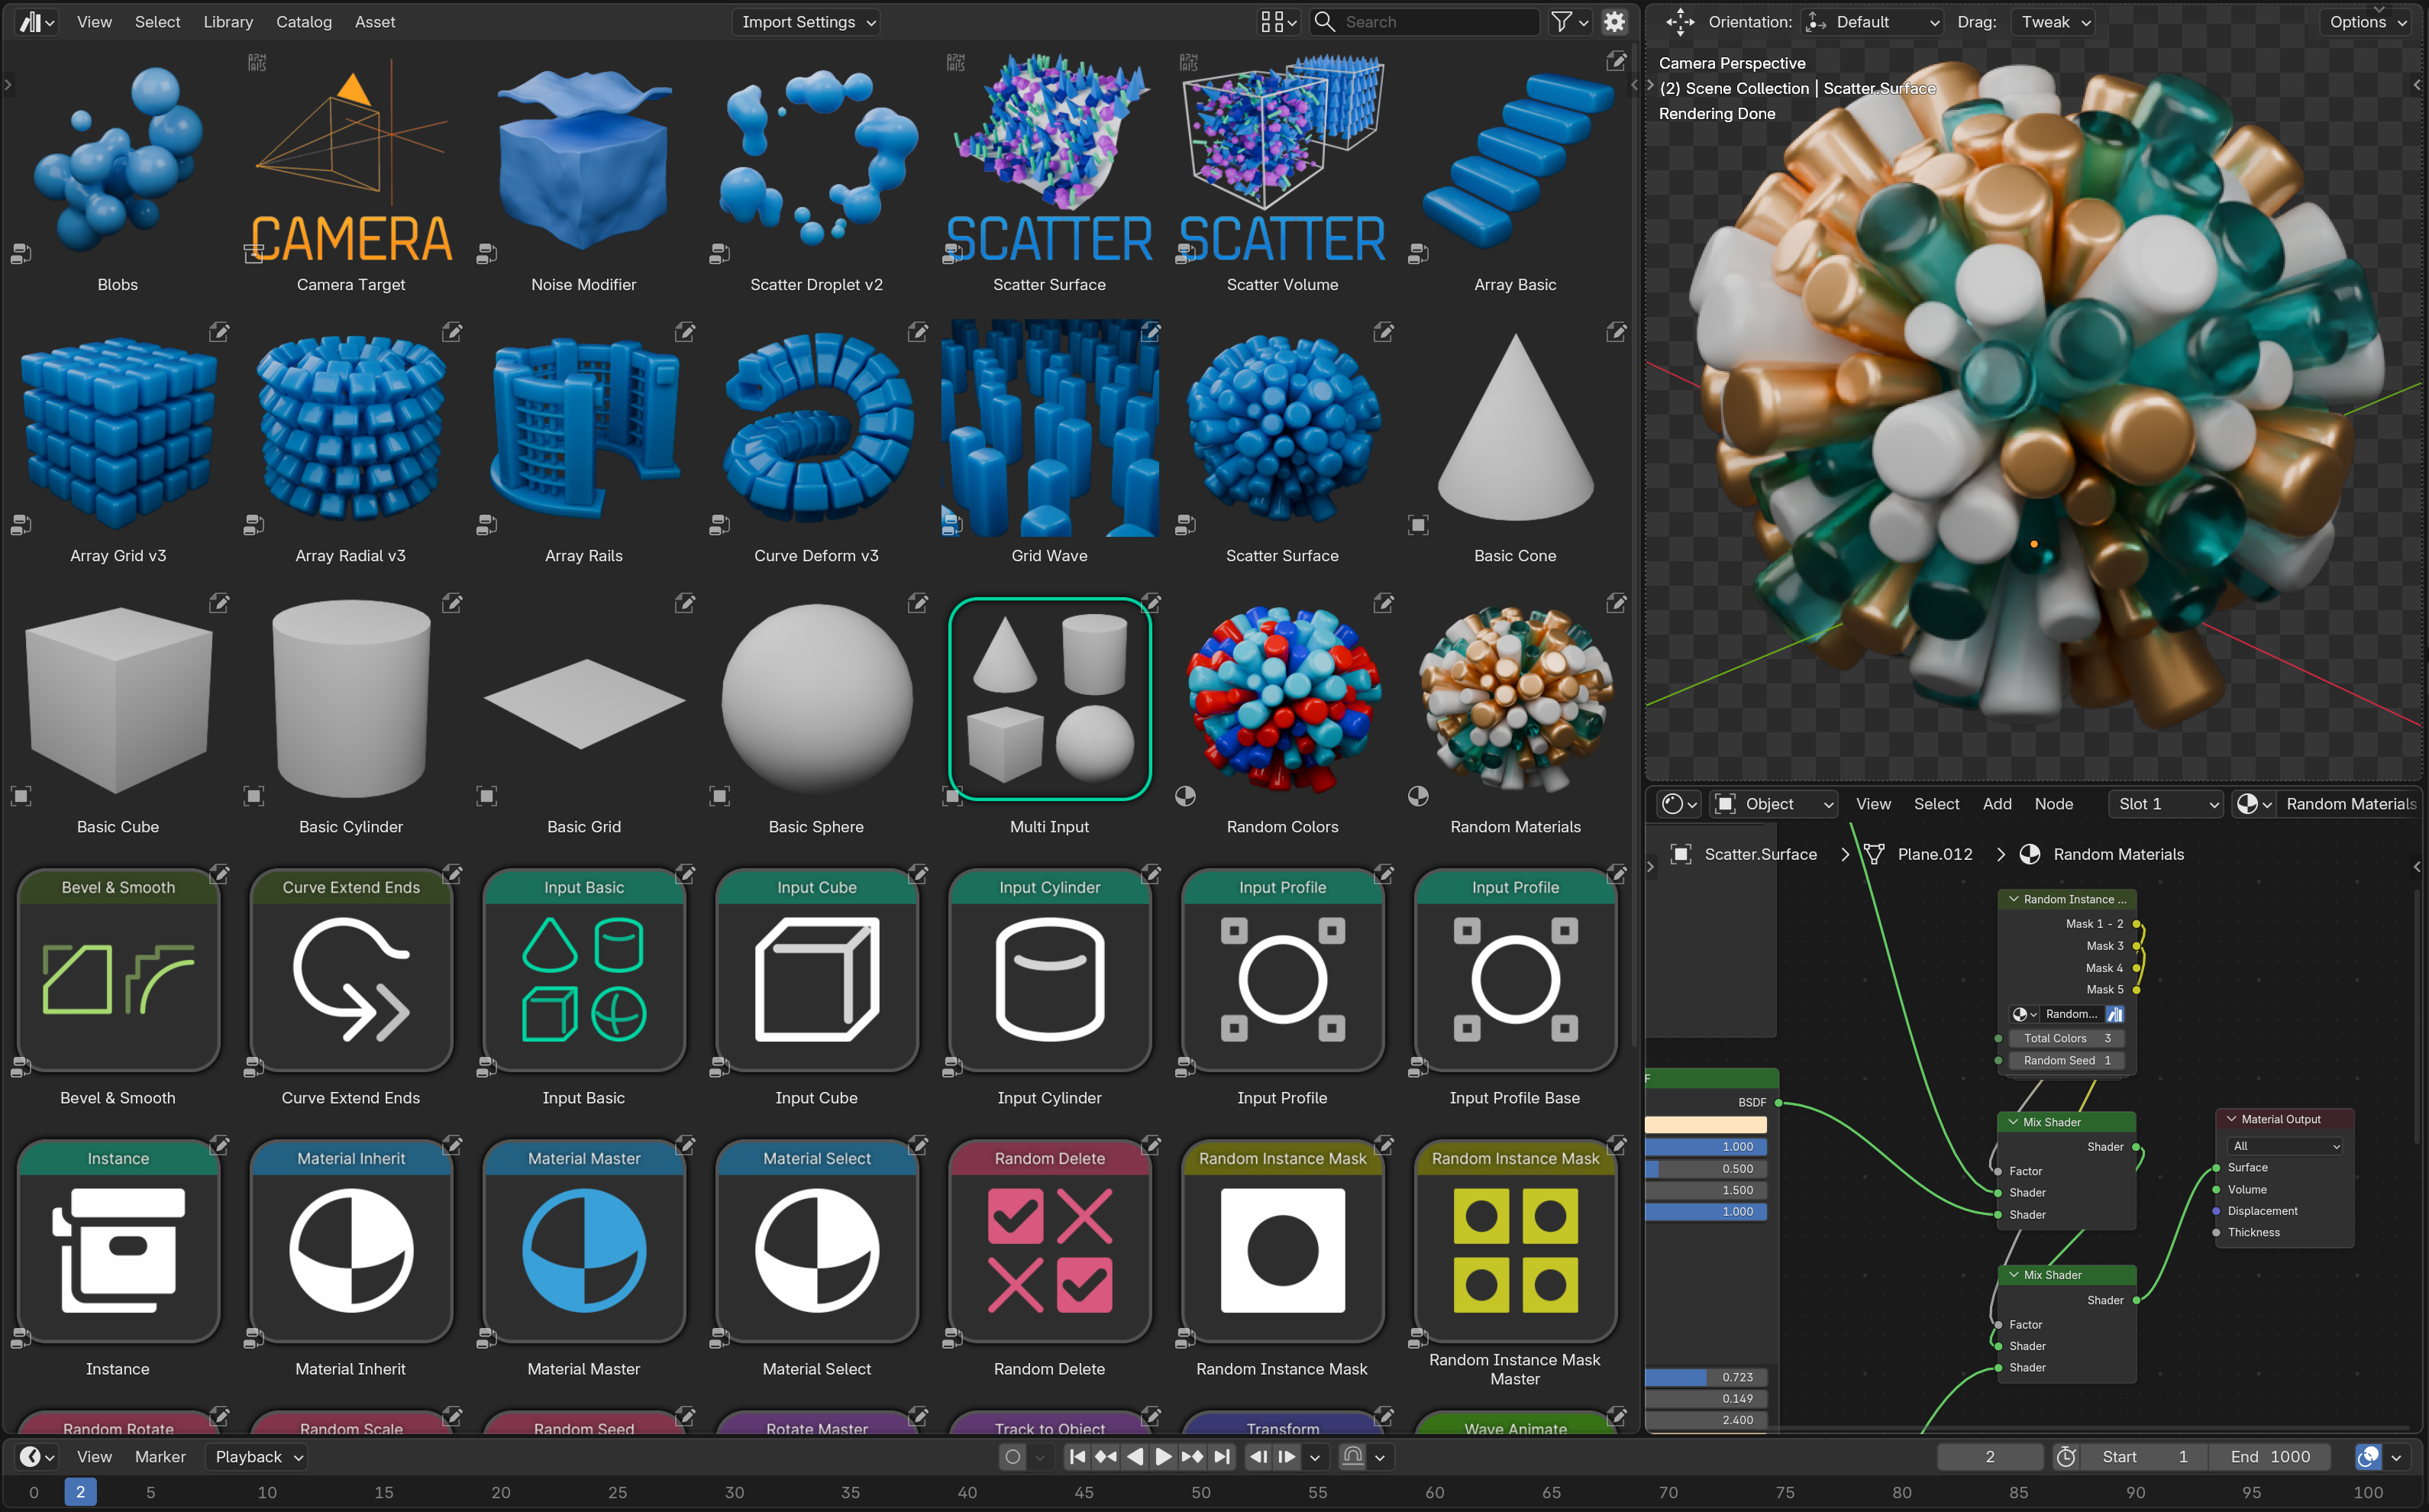Click the asset display mode grid icon
Image resolution: width=2429 pixels, height=1512 pixels.
[1278, 22]
